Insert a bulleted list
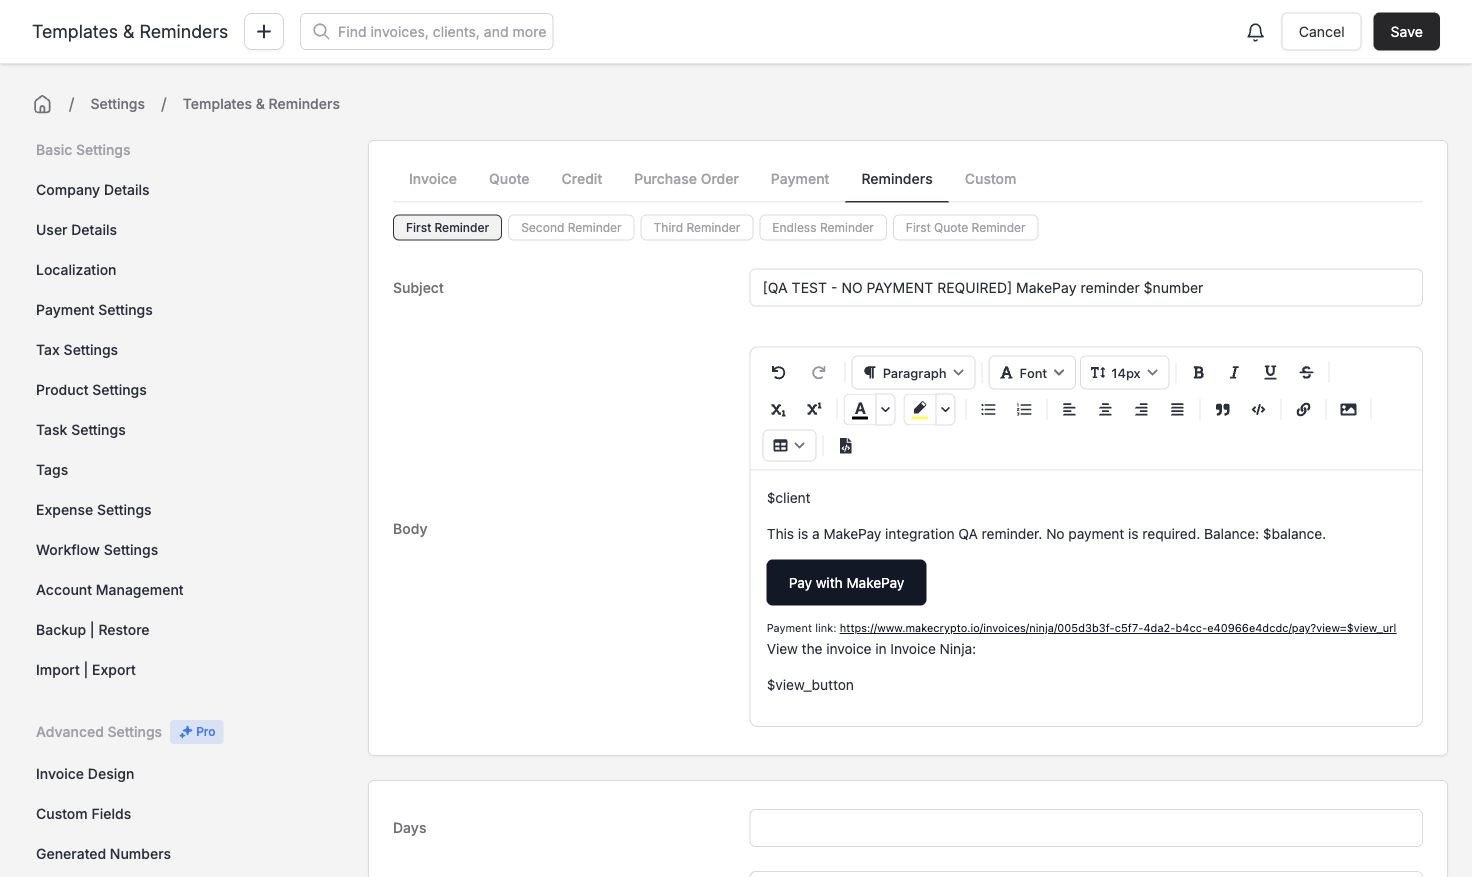Image resolution: width=1472 pixels, height=877 pixels. coord(988,410)
